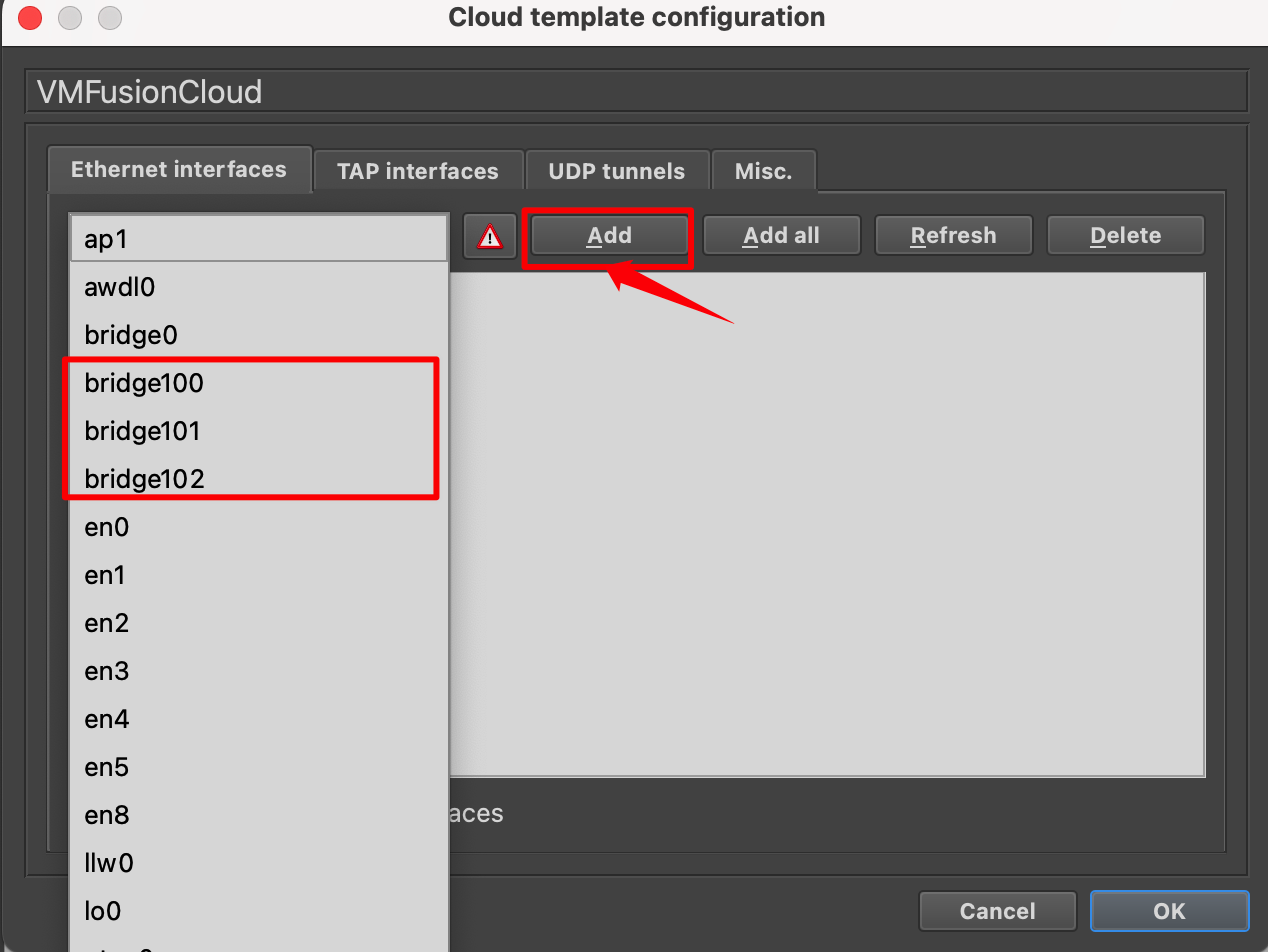Viewport: 1268px width, 952px height.
Task: Choose en5 in the dropdown list
Action: [107, 767]
